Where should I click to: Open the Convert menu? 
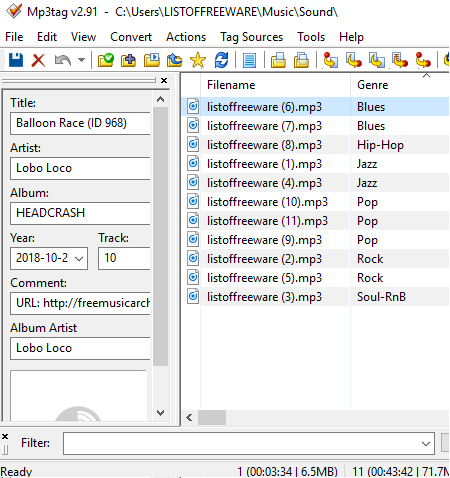[131, 37]
